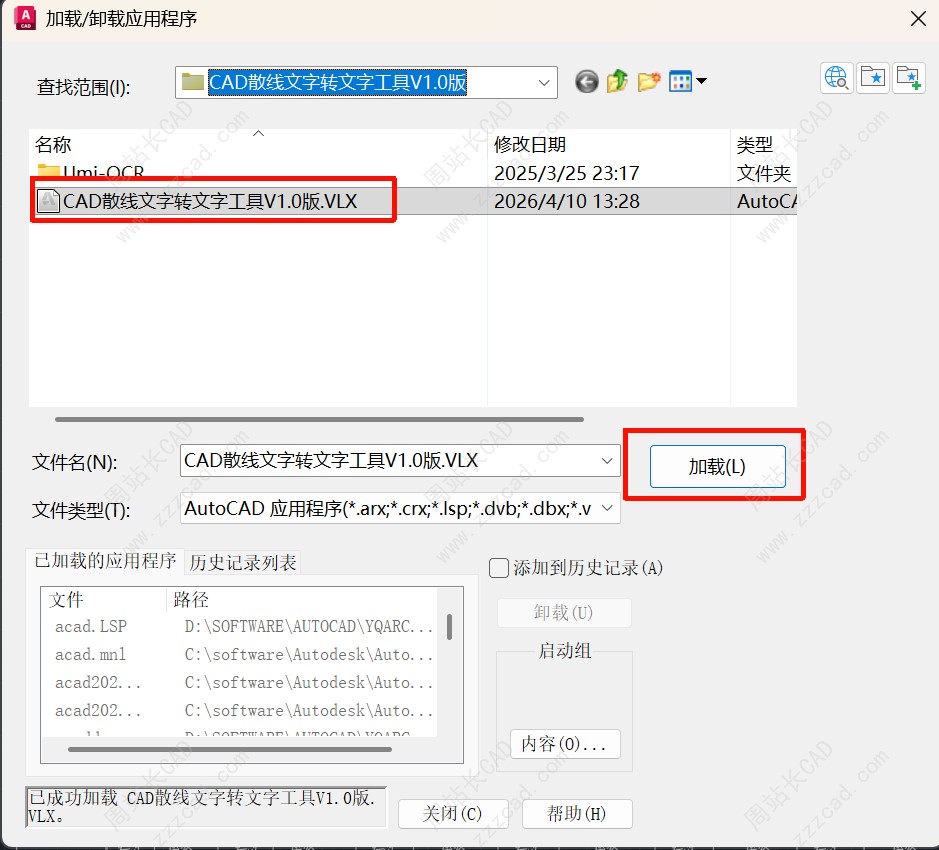The image size is (939, 850).
Task: Open the view menu icon
Action: coord(687,82)
